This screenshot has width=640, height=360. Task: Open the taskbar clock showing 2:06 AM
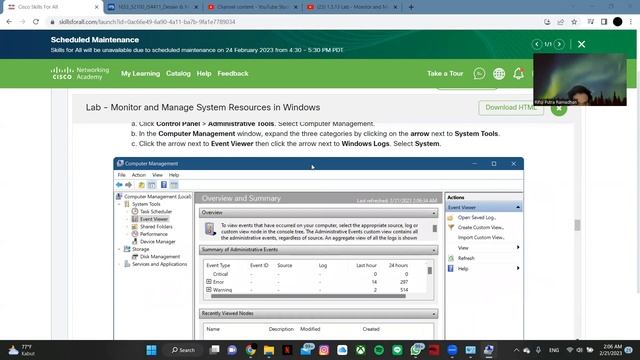(x=611, y=350)
